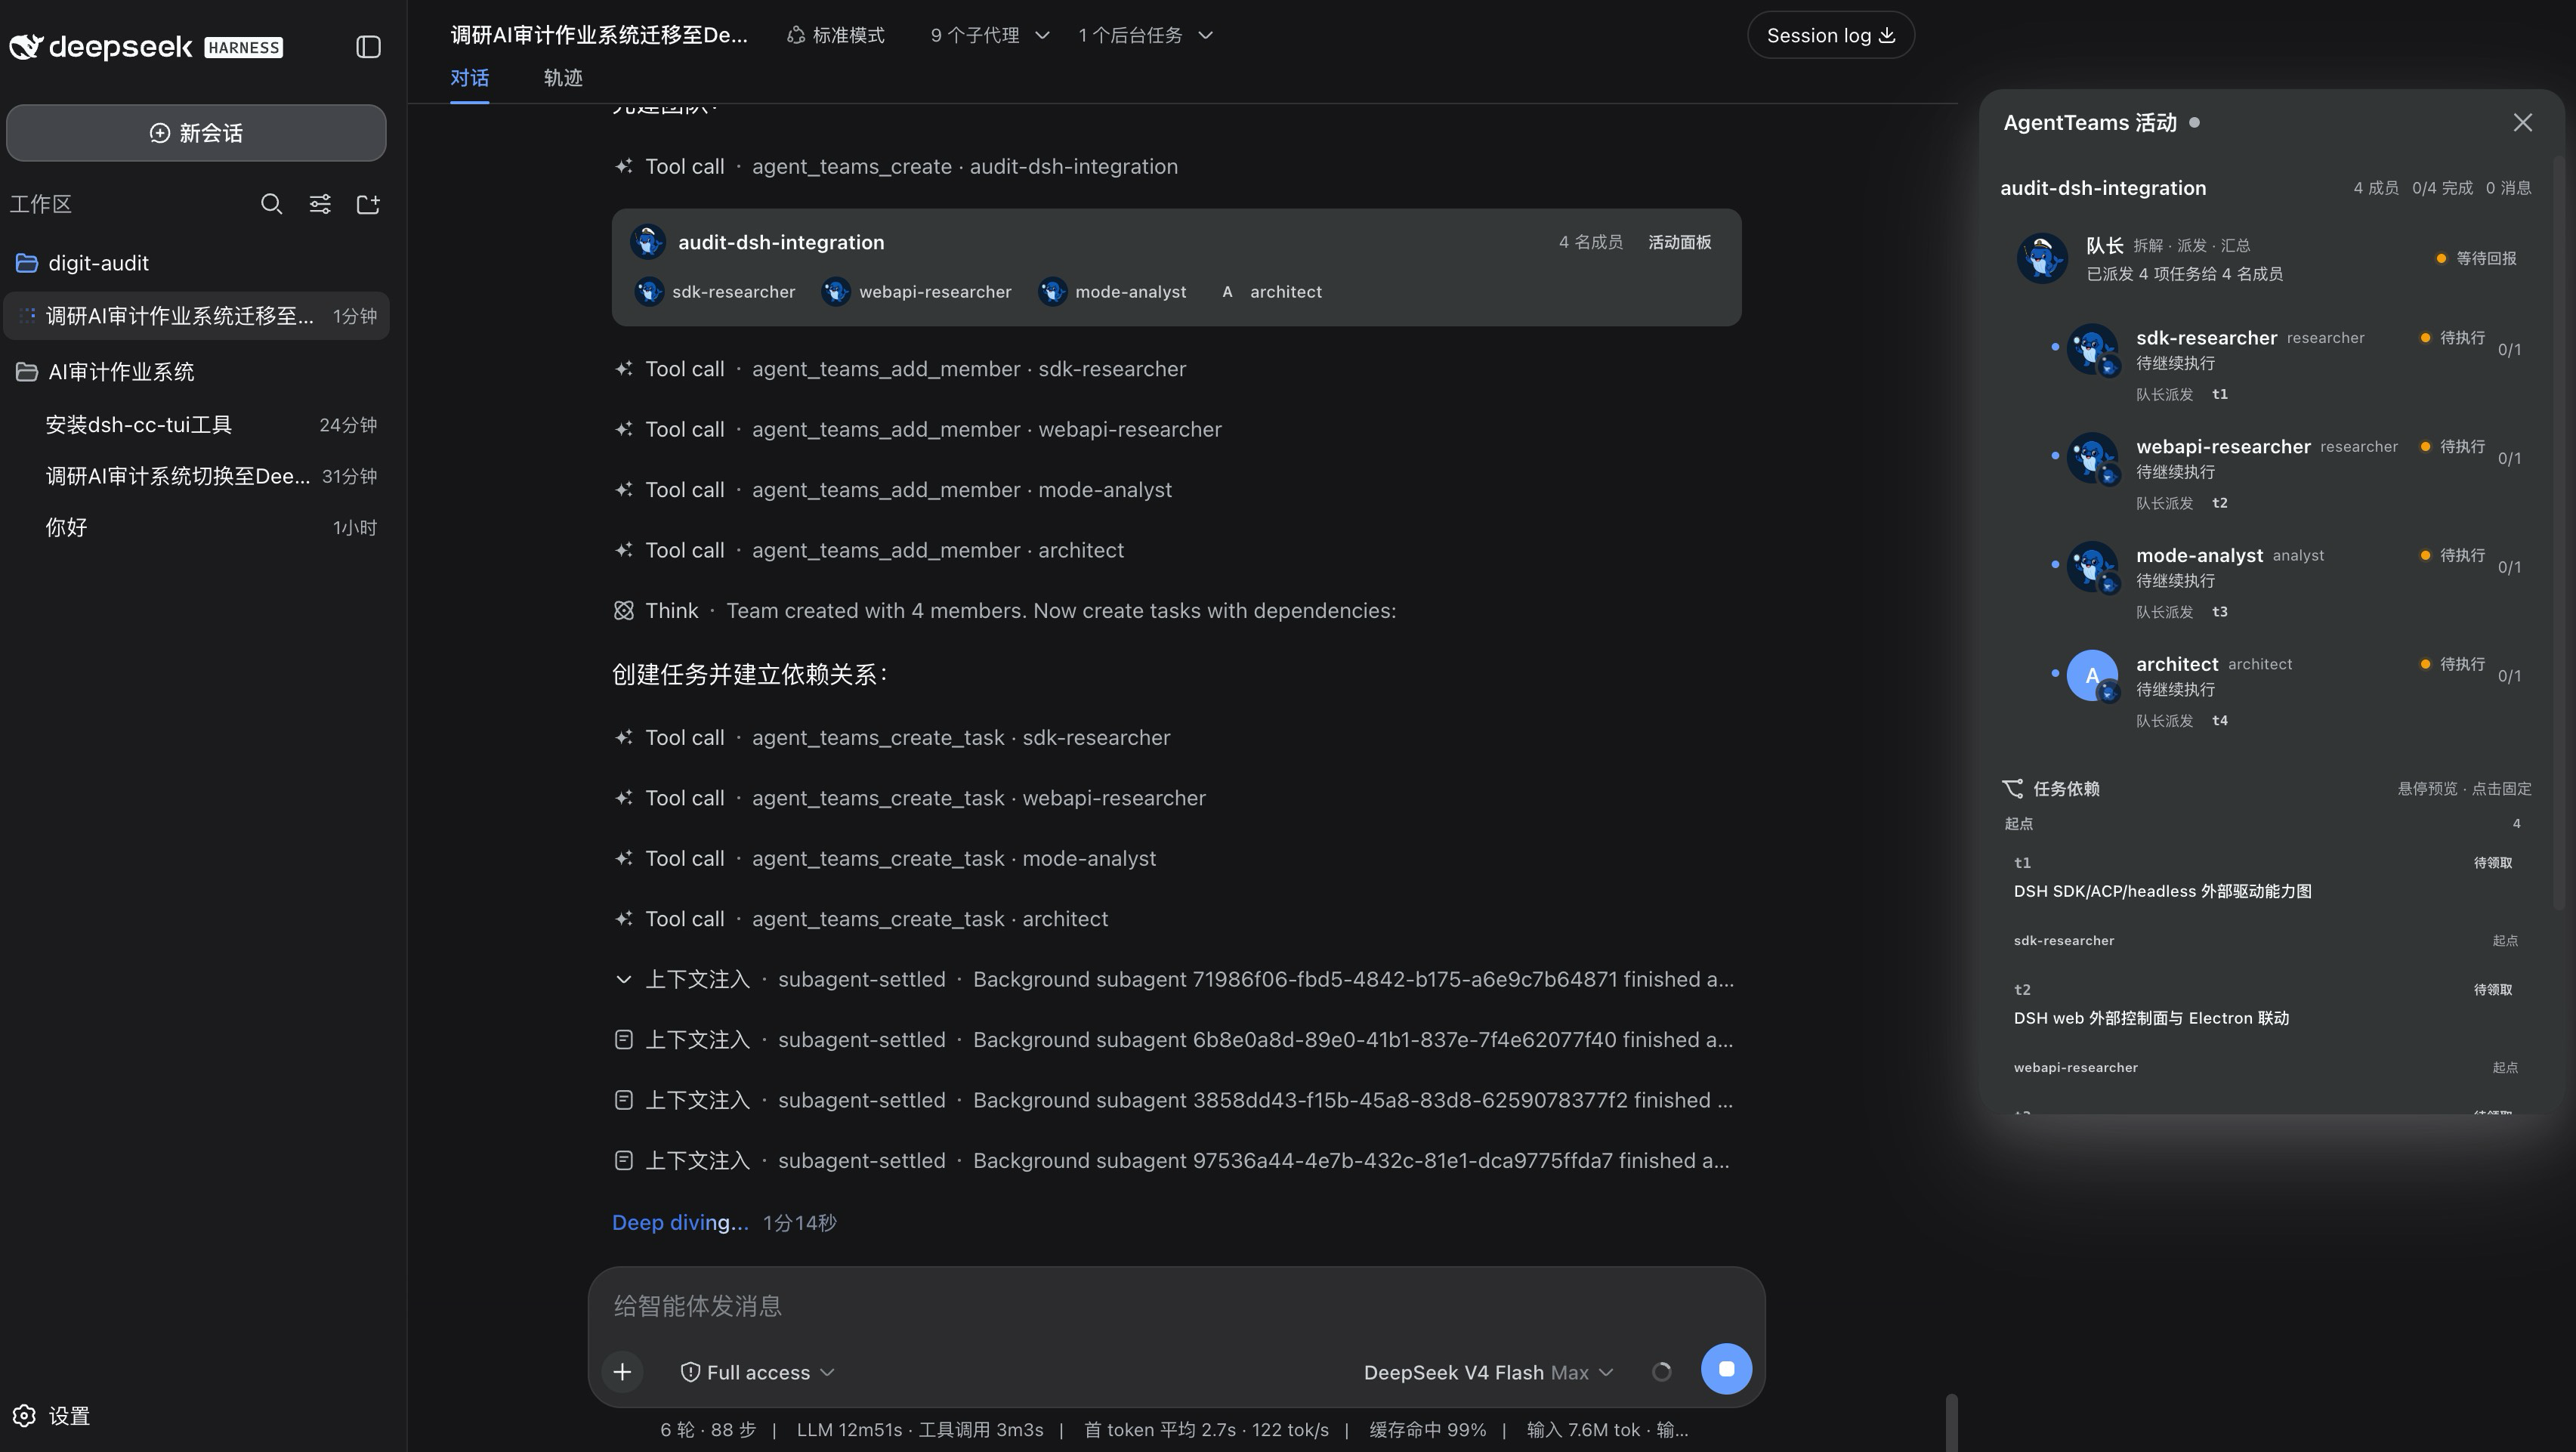2576x1452 pixels.
Task: Click the loading spinner indicator
Action: coord(1662,1372)
